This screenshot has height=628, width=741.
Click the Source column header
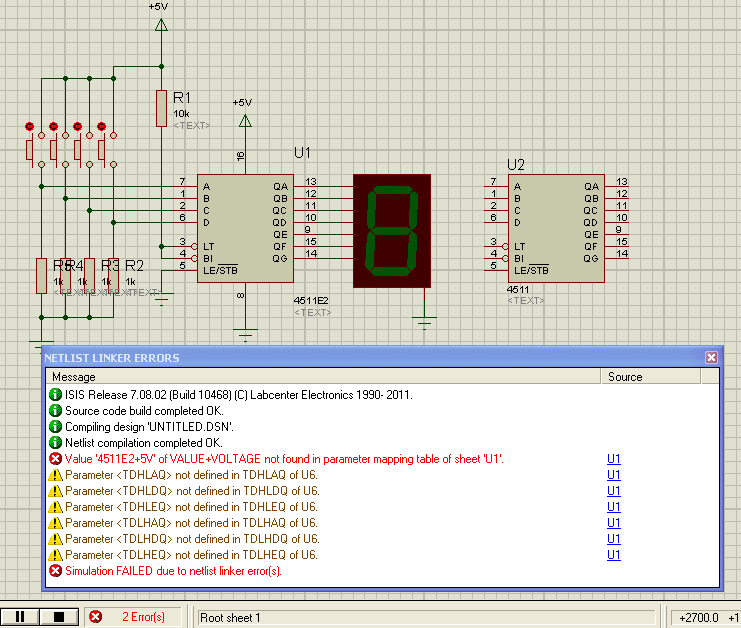point(660,377)
